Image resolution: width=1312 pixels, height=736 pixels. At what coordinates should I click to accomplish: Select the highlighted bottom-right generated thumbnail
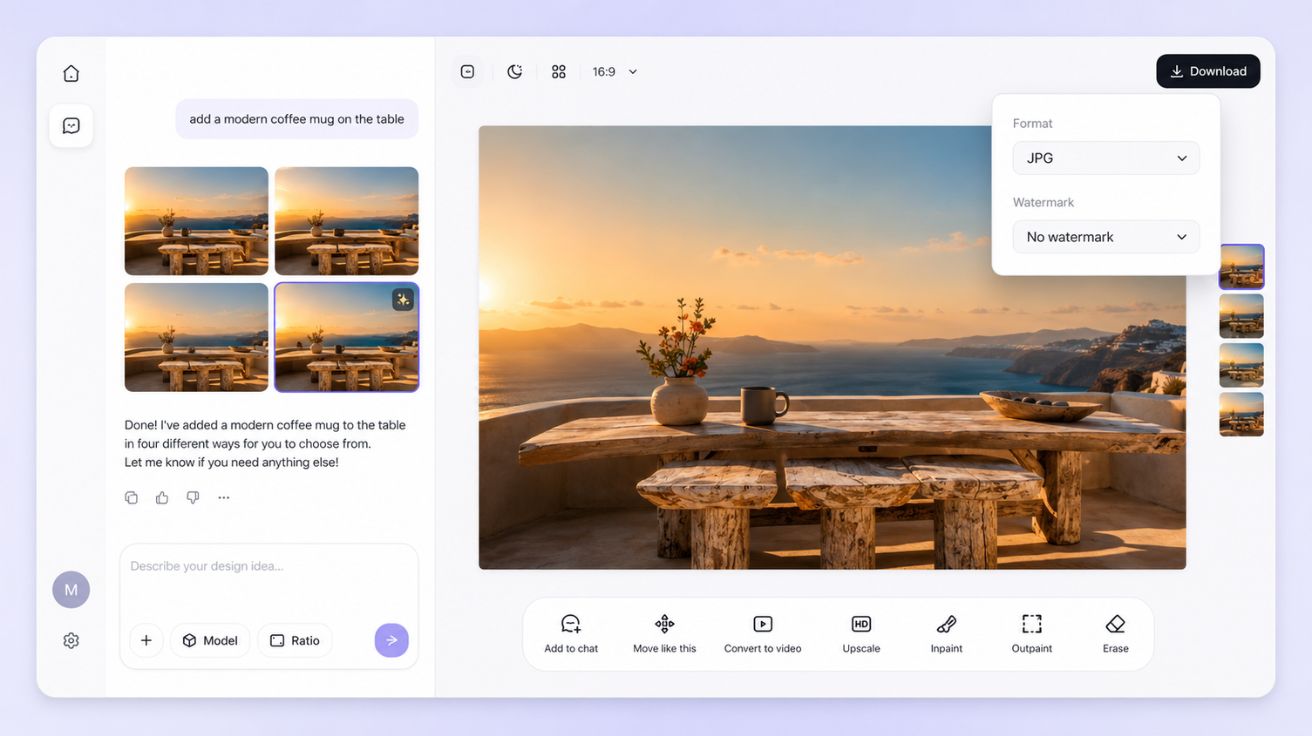347,337
